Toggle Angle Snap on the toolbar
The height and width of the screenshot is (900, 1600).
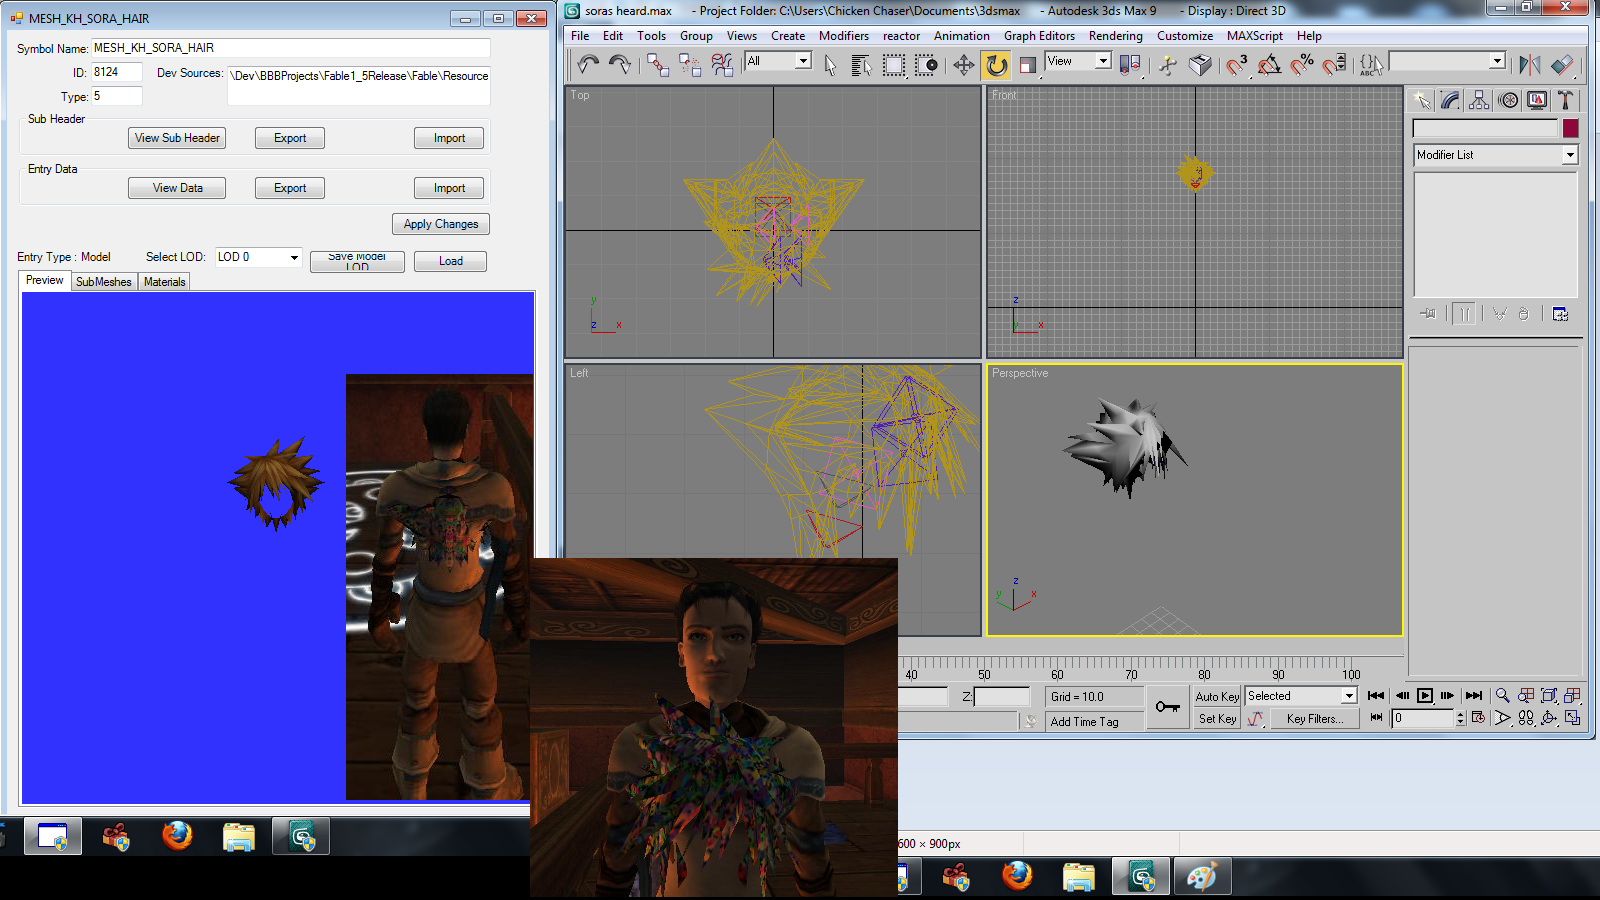coord(1269,65)
